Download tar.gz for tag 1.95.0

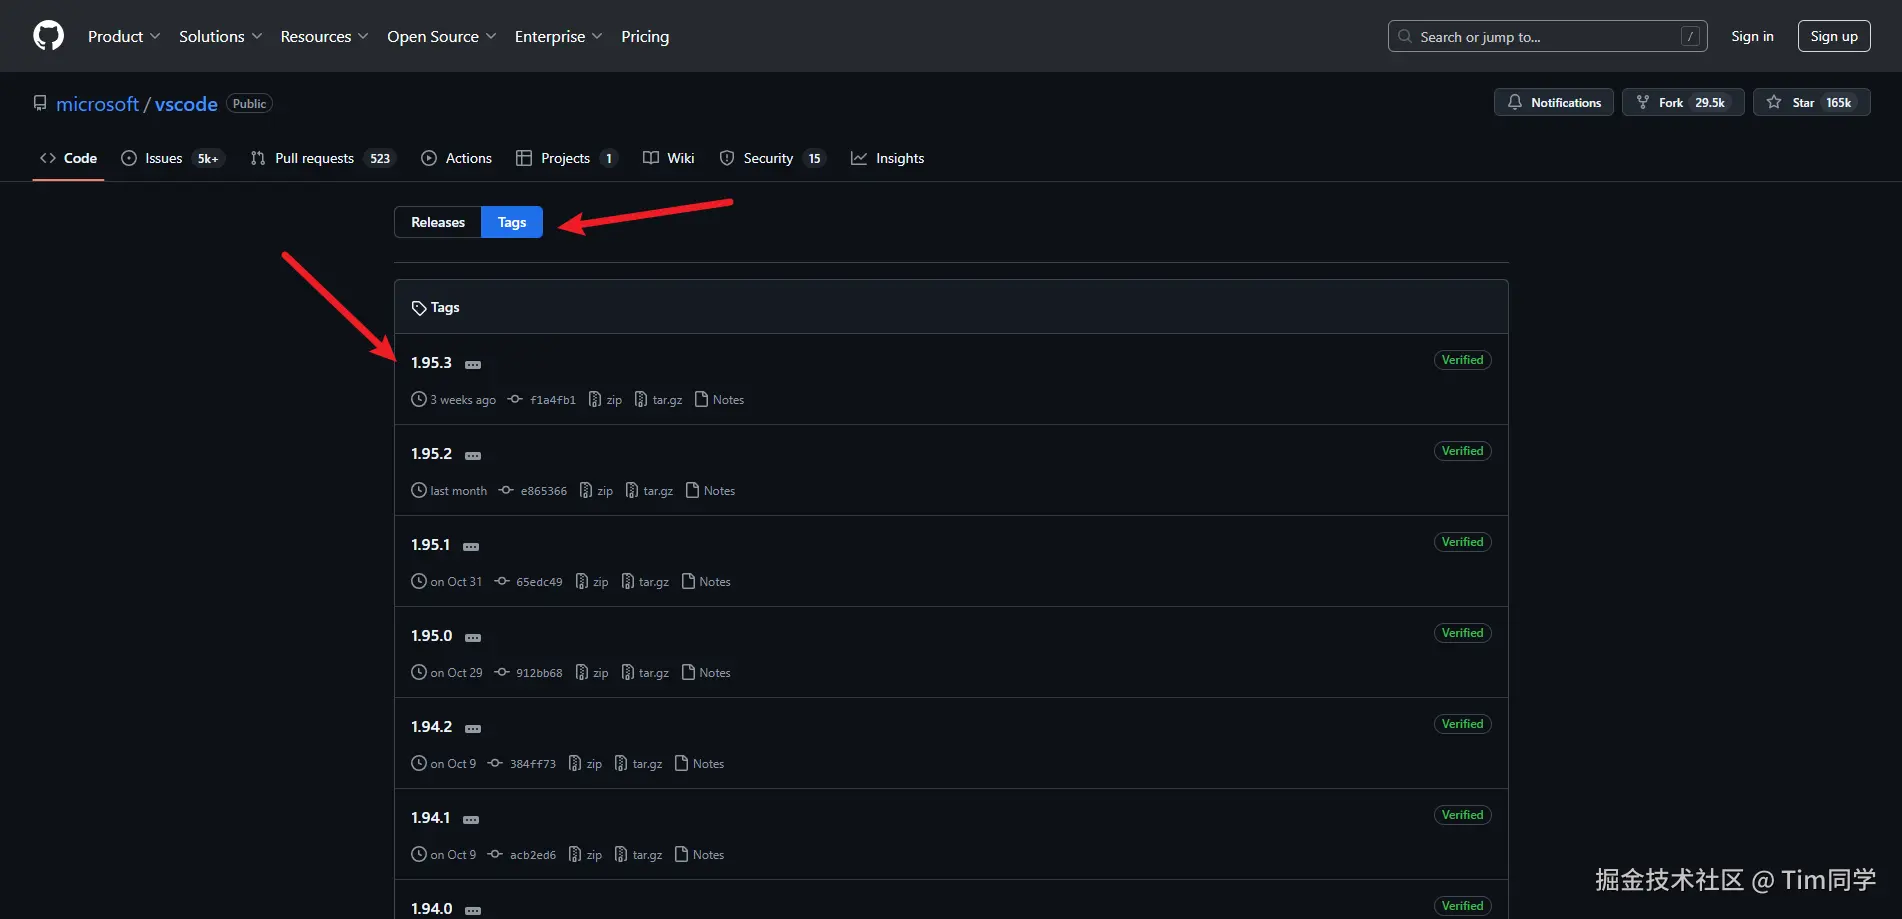pos(645,673)
